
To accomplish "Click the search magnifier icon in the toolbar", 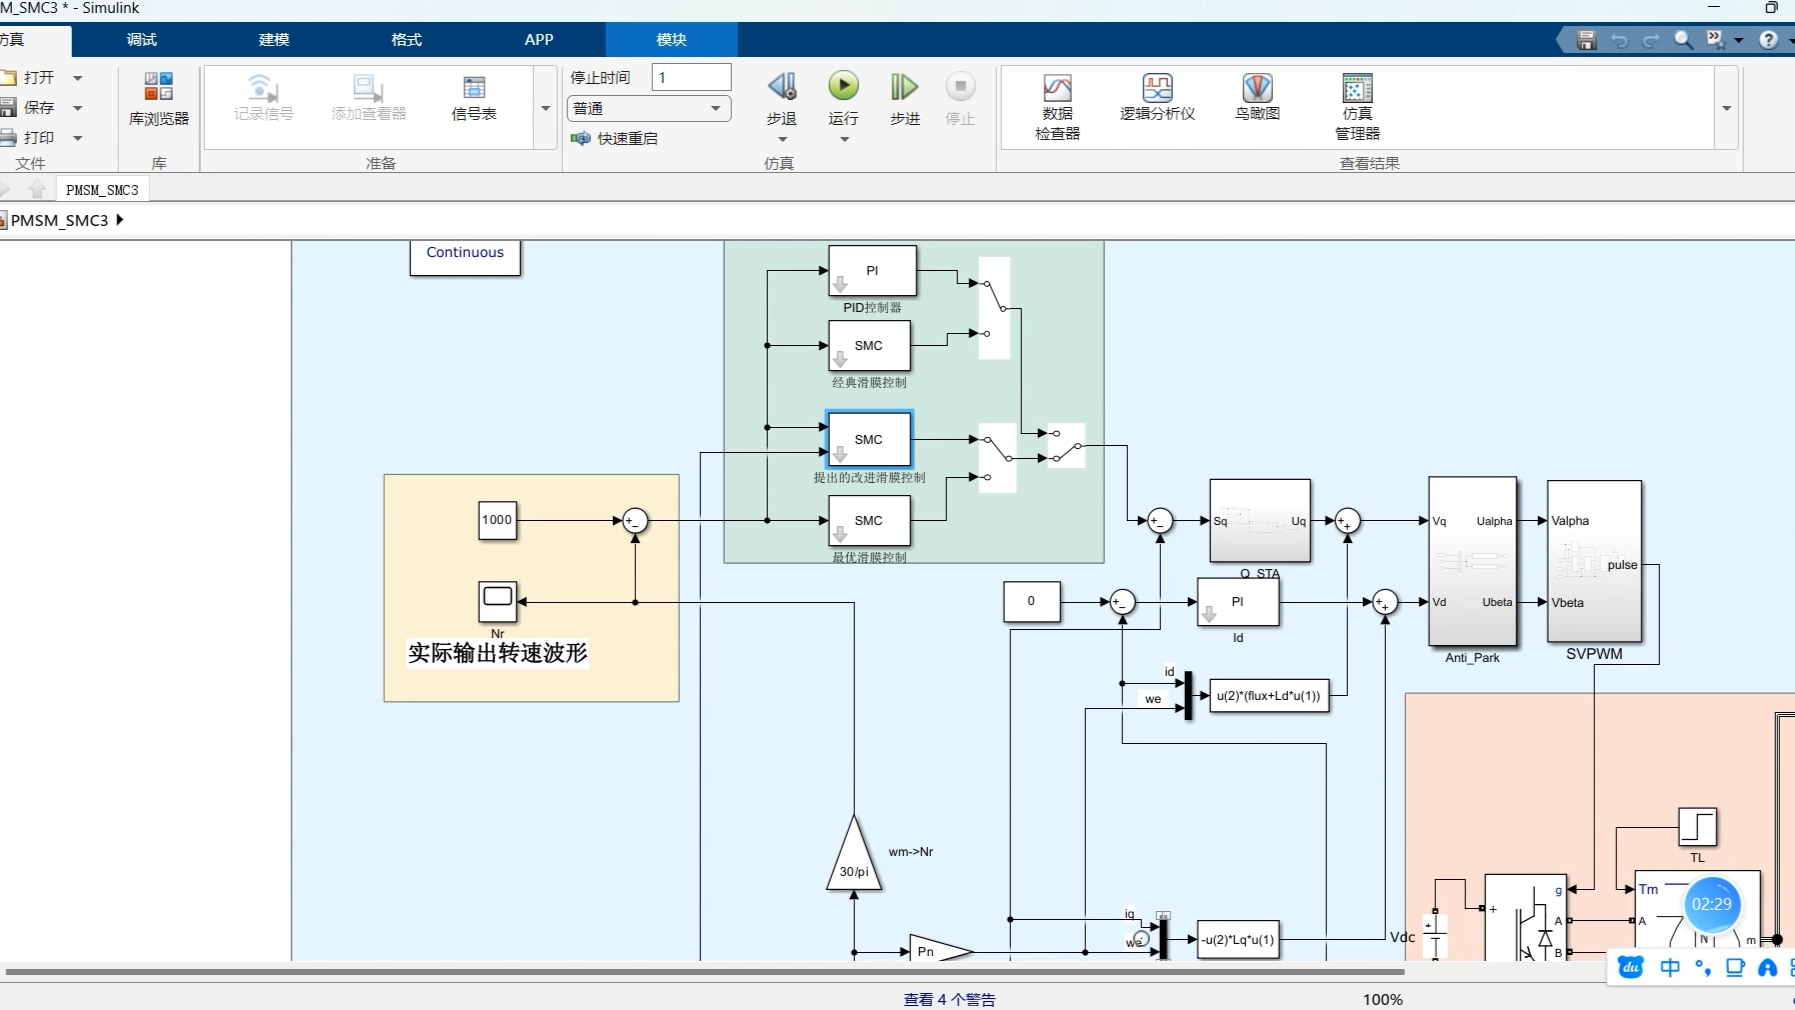I will (1681, 40).
